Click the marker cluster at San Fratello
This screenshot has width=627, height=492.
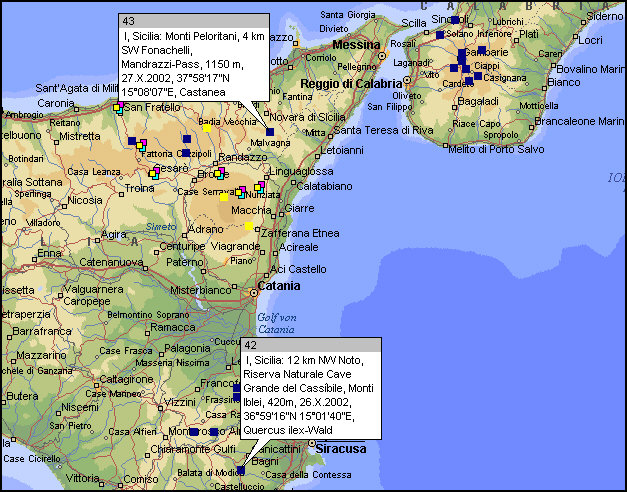pos(118,107)
